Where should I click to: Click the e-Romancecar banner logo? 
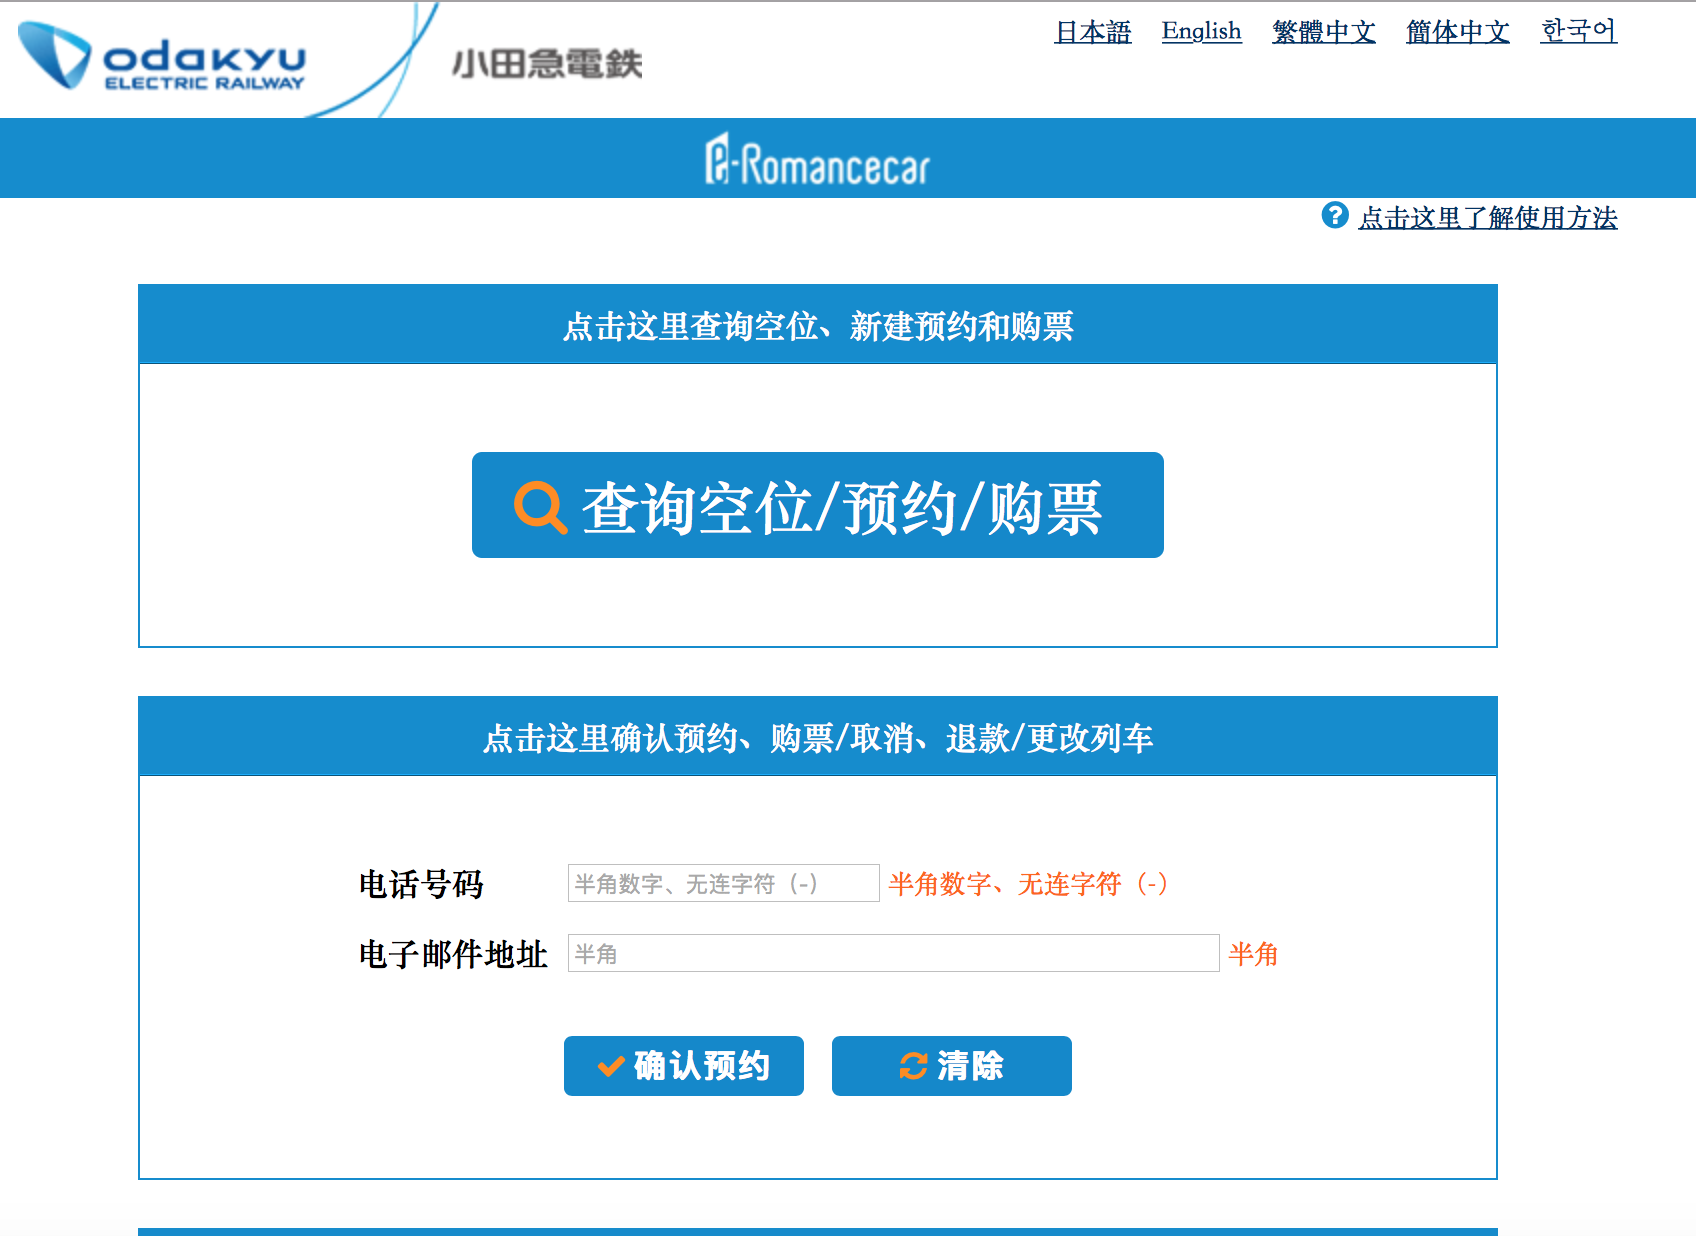[x=817, y=160]
